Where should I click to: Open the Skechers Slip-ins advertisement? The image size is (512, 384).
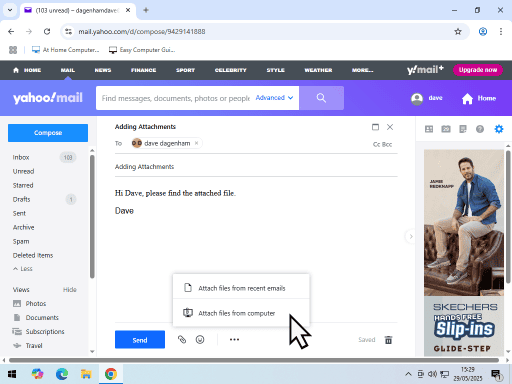pyautogui.click(x=464, y=253)
